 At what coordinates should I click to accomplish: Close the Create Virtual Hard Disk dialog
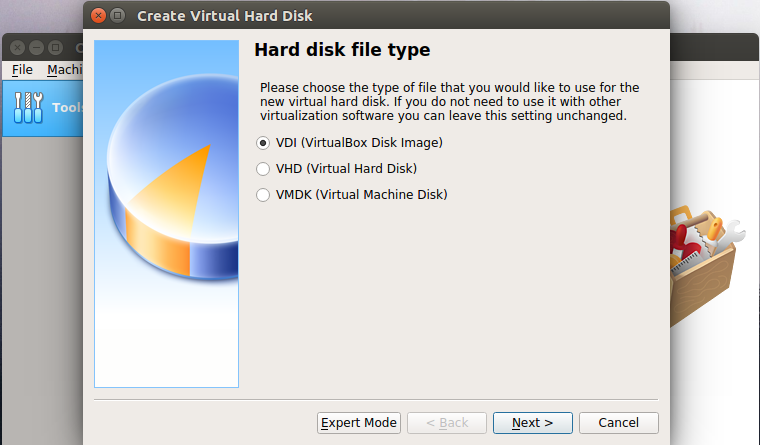click(x=97, y=15)
